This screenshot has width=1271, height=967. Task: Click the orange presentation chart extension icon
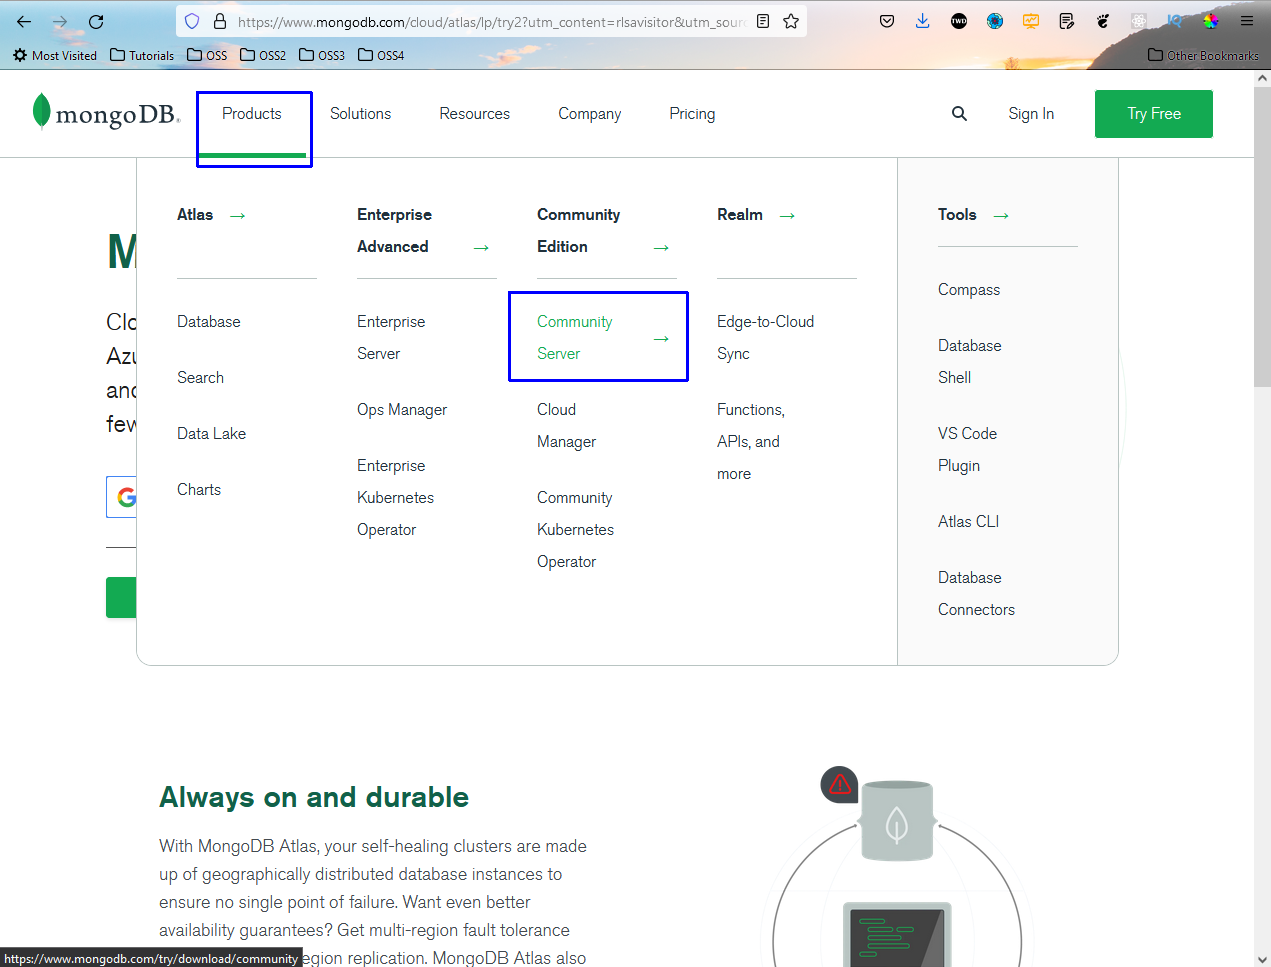point(1031,21)
